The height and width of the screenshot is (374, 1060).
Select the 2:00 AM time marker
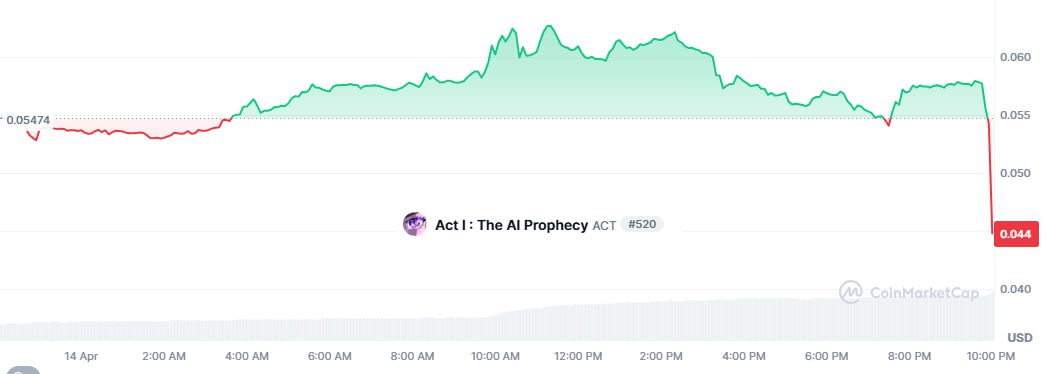(x=164, y=356)
